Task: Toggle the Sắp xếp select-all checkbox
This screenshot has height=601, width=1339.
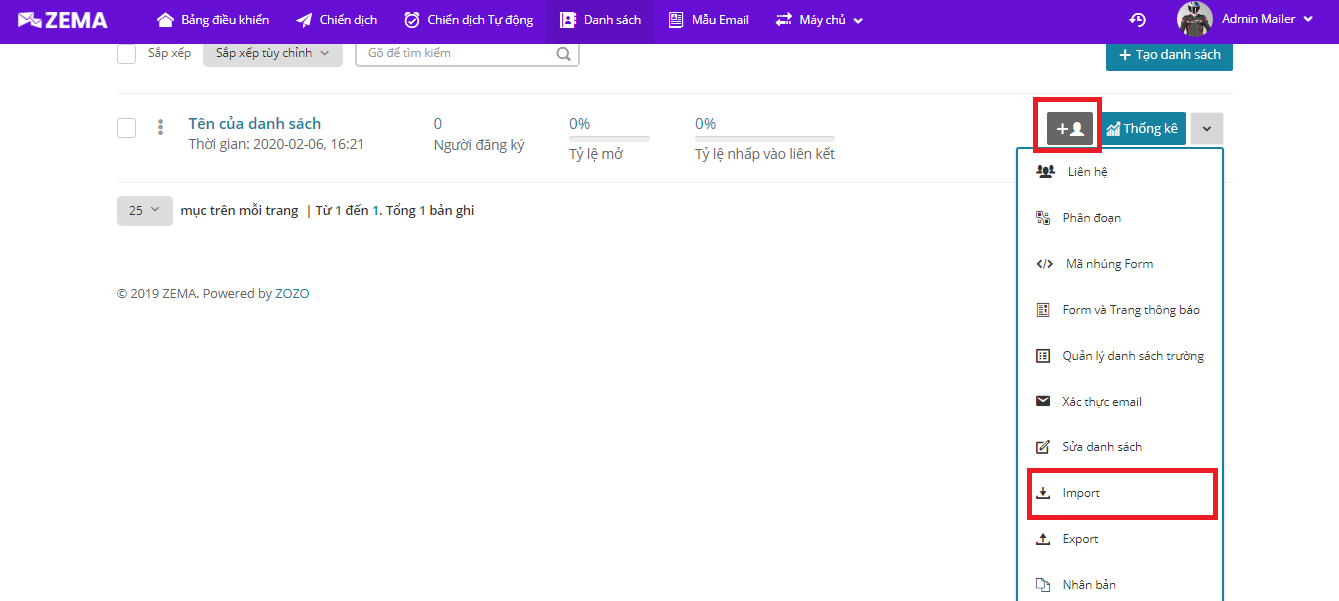Action: click(126, 54)
